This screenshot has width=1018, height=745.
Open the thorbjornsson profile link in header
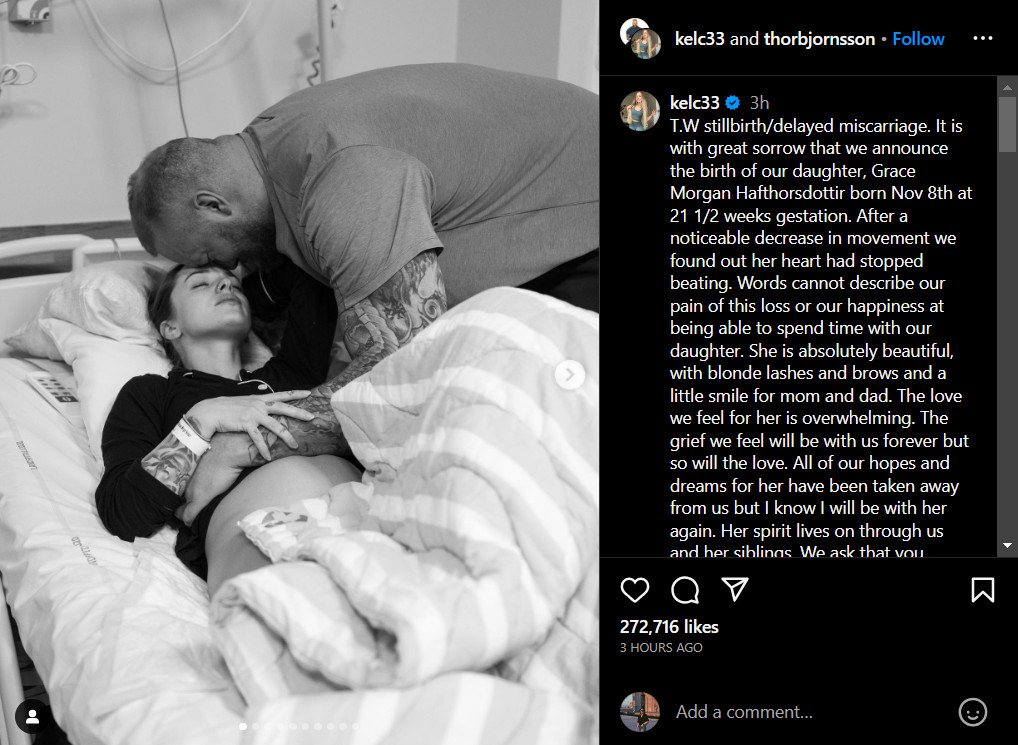coord(819,39)
